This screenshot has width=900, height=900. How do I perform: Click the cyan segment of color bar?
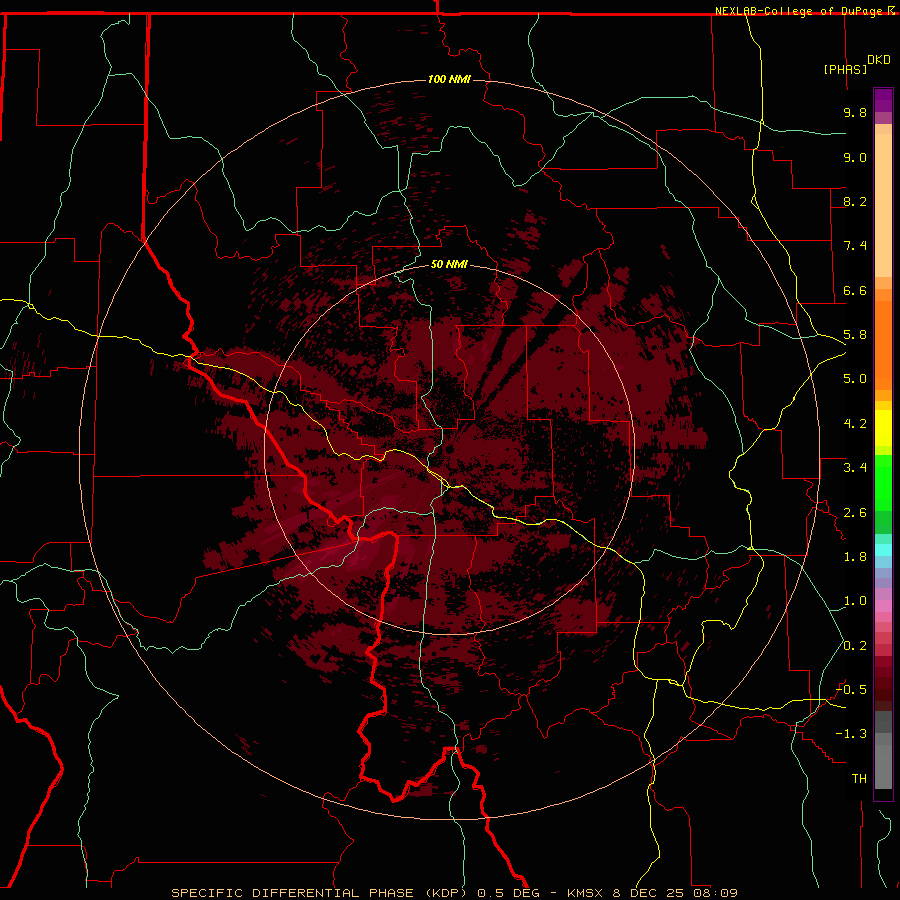coord(883,550)
